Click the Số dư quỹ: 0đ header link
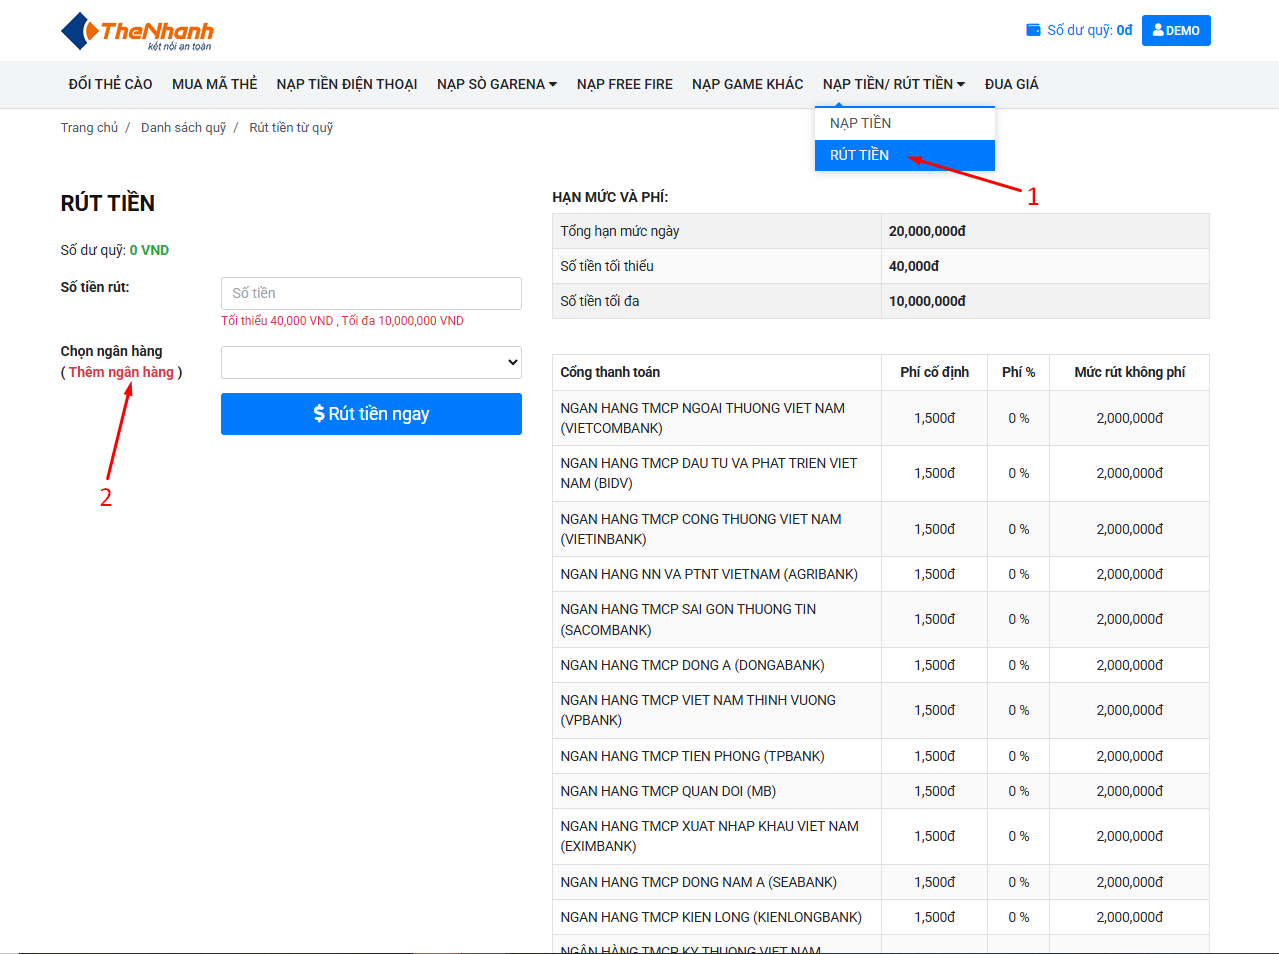 point(1079,30)
